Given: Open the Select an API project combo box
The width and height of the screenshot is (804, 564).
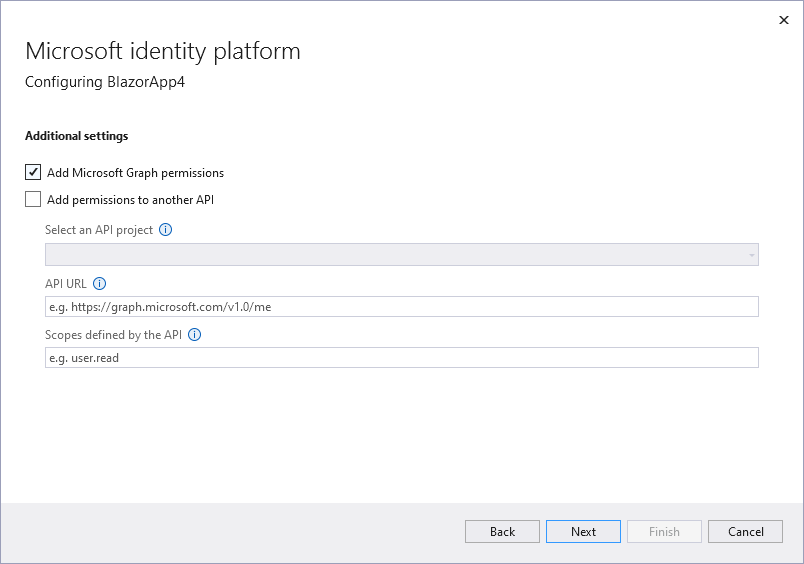Looking at the screenshot, I should (400, 255).
